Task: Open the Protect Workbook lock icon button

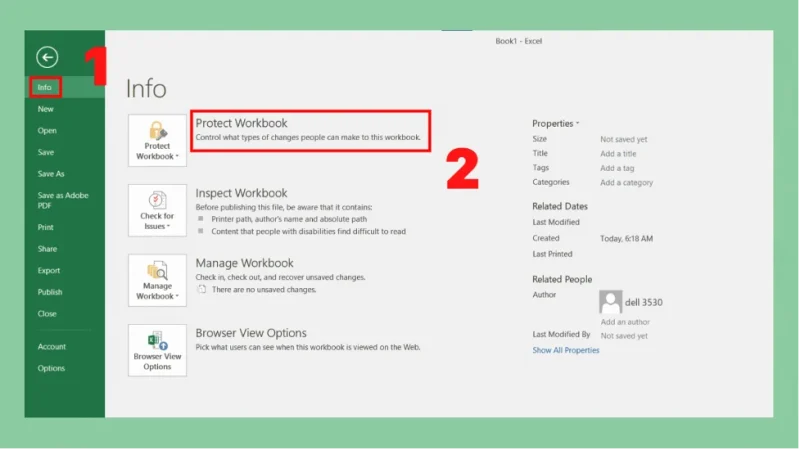Action: point(157,140)
